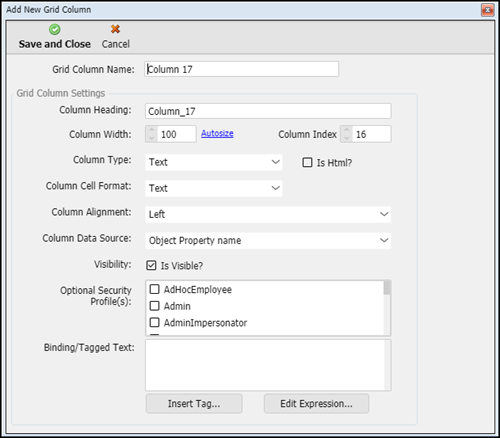This screenshot has width=500, height=438.
Task: Close the Add New Grid Column dialog
Action: point(487,10)
